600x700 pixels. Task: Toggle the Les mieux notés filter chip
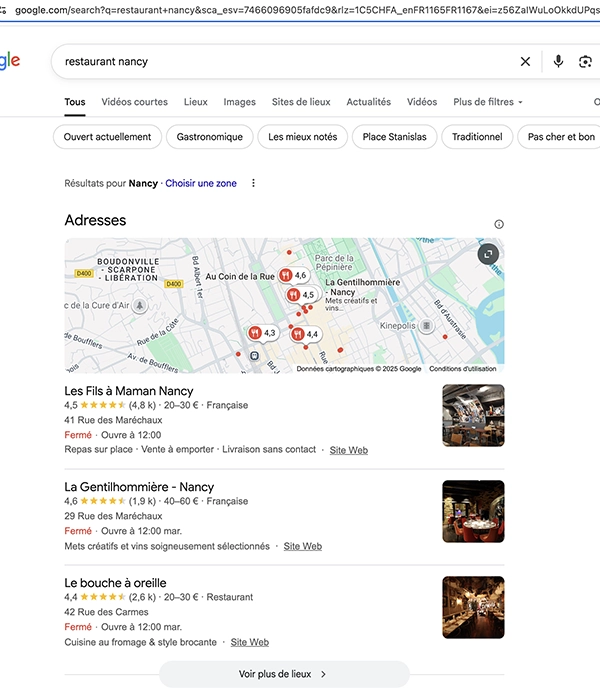click(302, 137)
